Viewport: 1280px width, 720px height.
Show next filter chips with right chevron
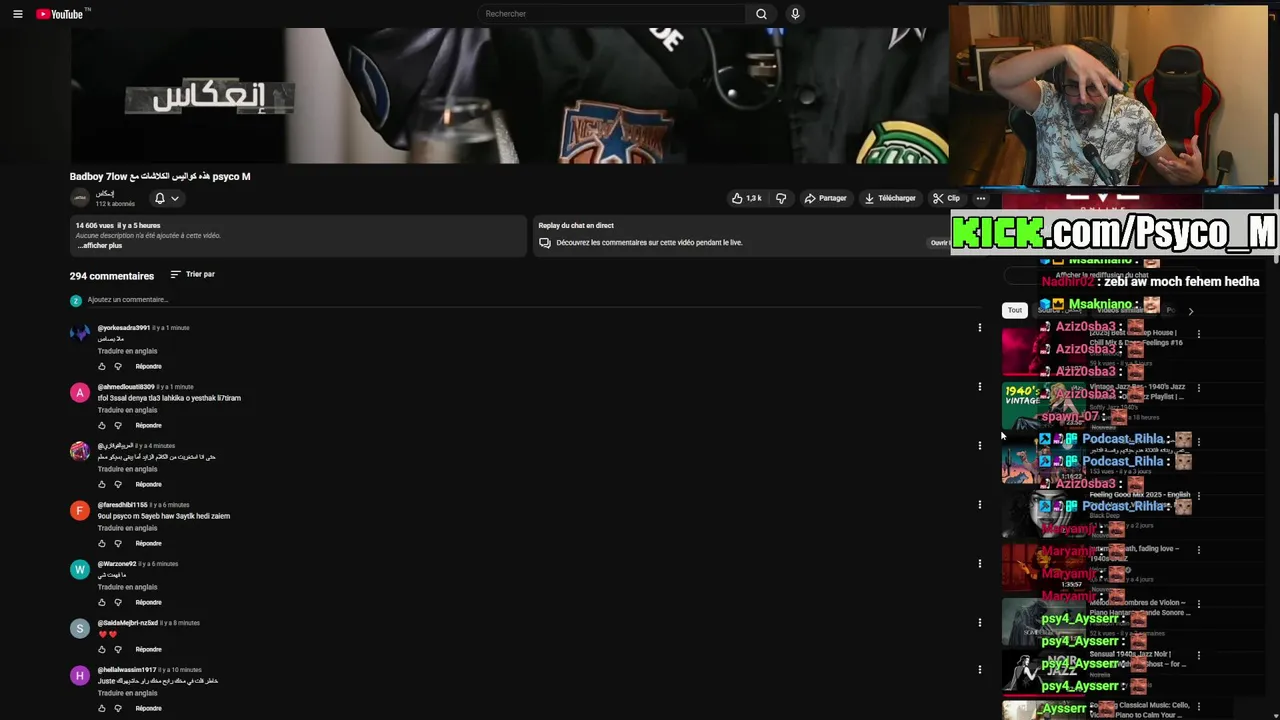(x=1190, y=311)
